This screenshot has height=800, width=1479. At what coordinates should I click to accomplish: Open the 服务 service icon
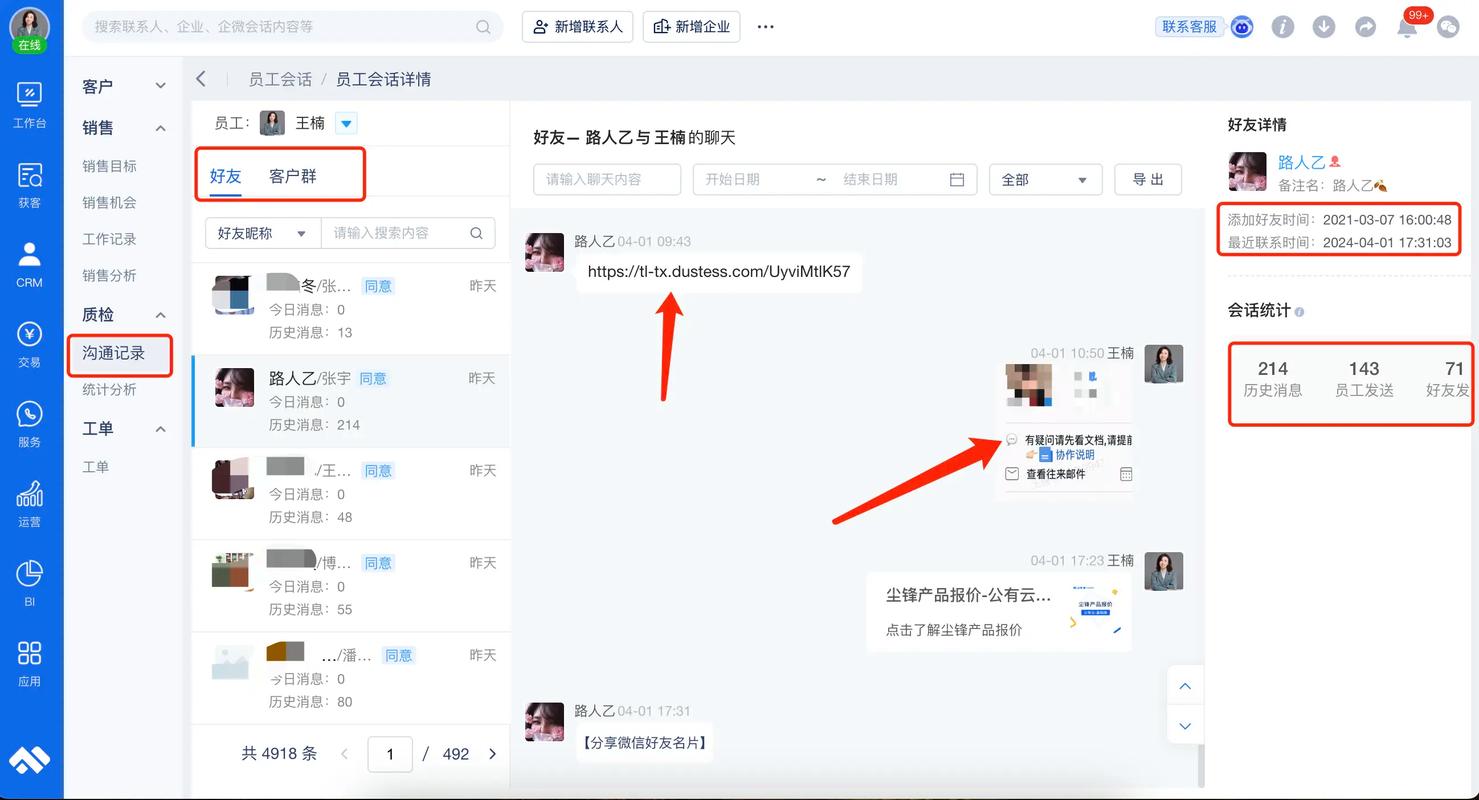(29, 423)
